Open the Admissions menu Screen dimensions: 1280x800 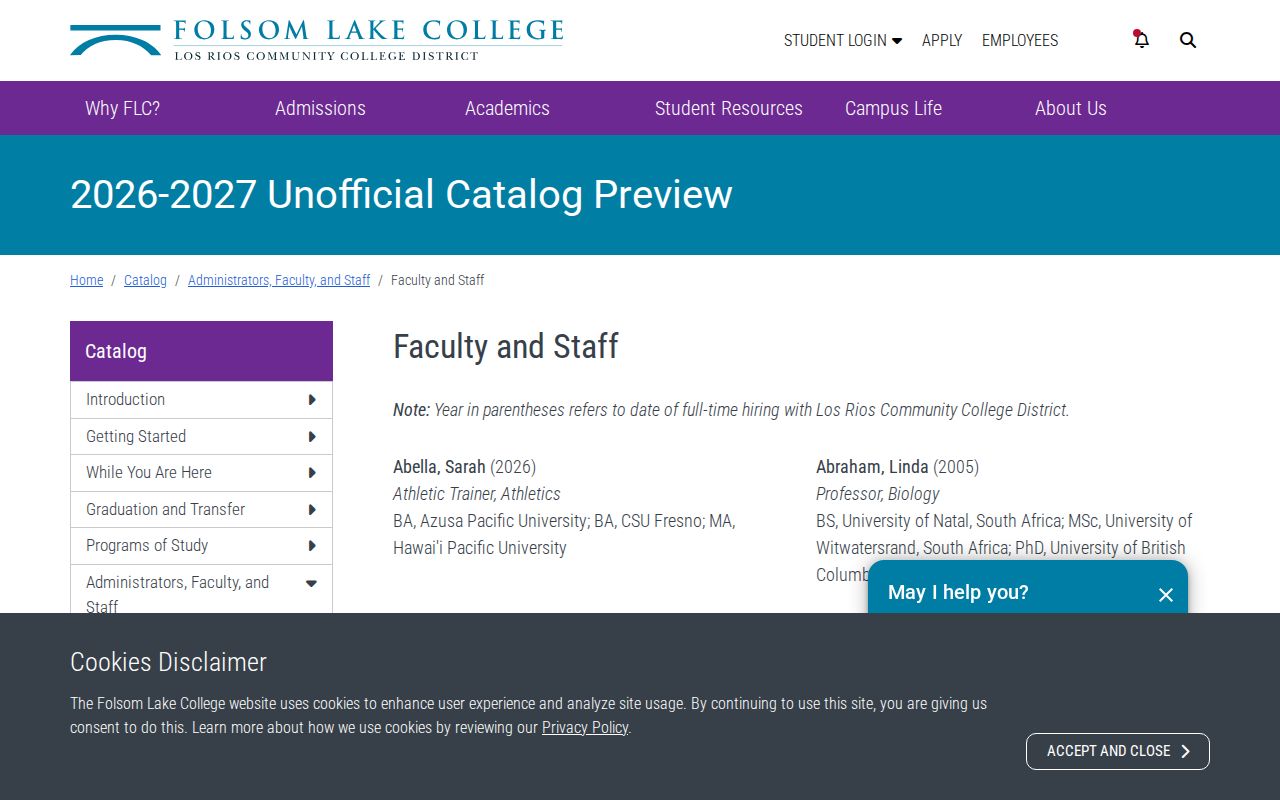pos(320,108)
